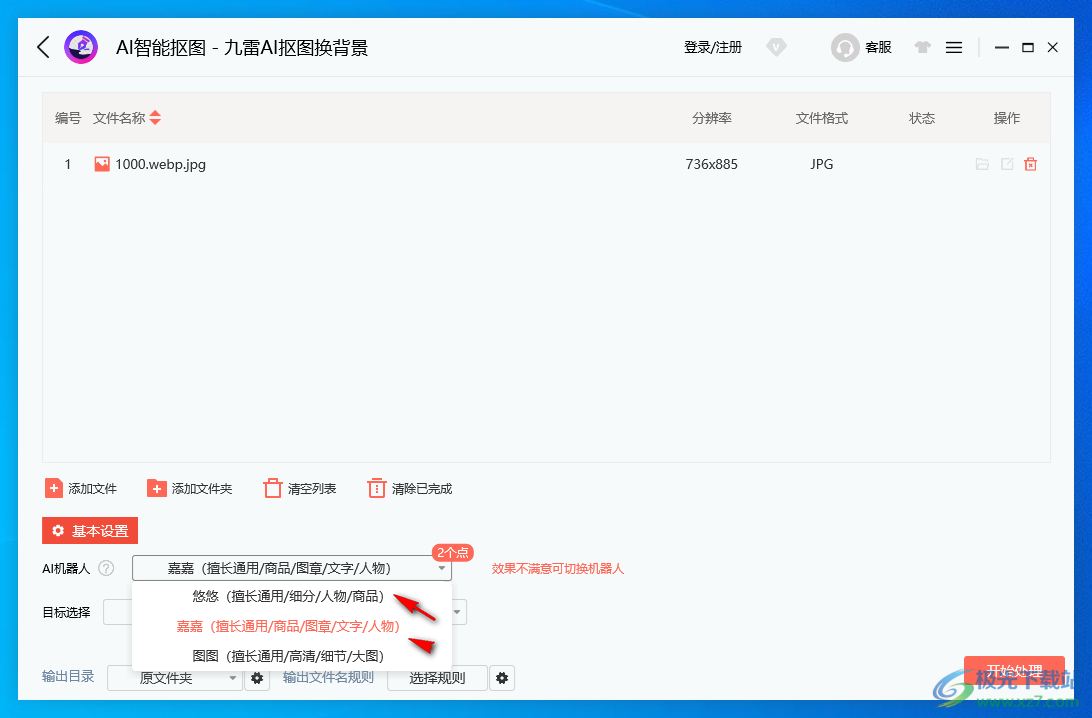Open the VIP diamond badge icon
Image resolution: width=1092 pixels, height=718 pixels.
coord(776,47)
